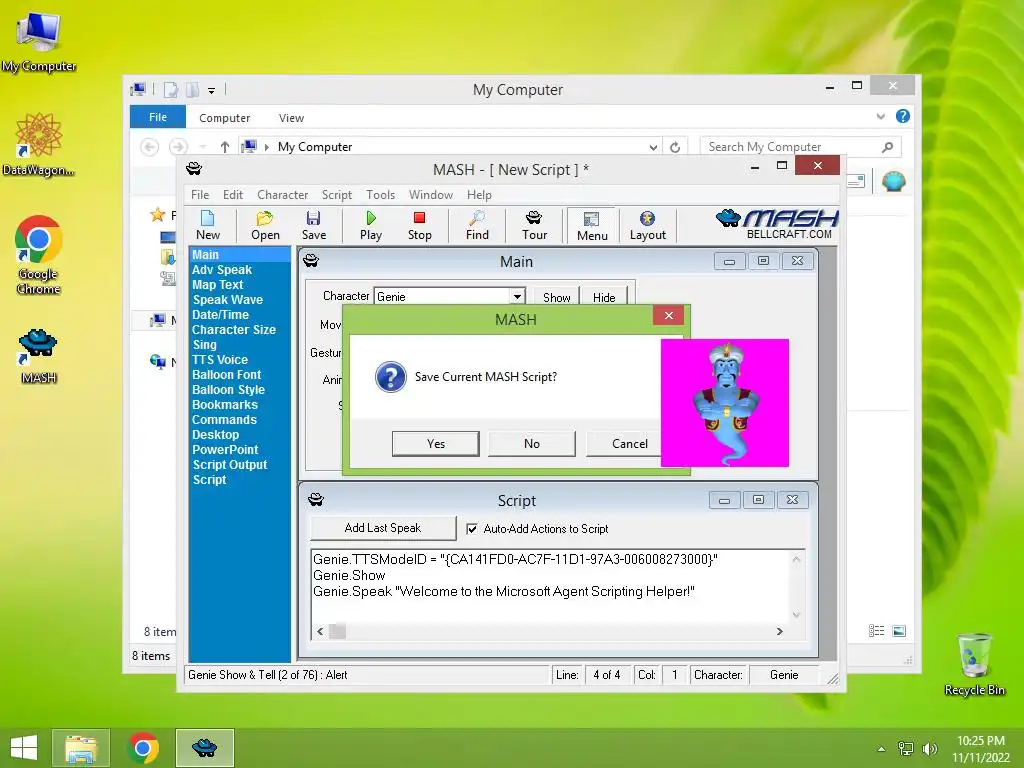Click the Windows Start button
1024x768 pixels.
point(24,748)
